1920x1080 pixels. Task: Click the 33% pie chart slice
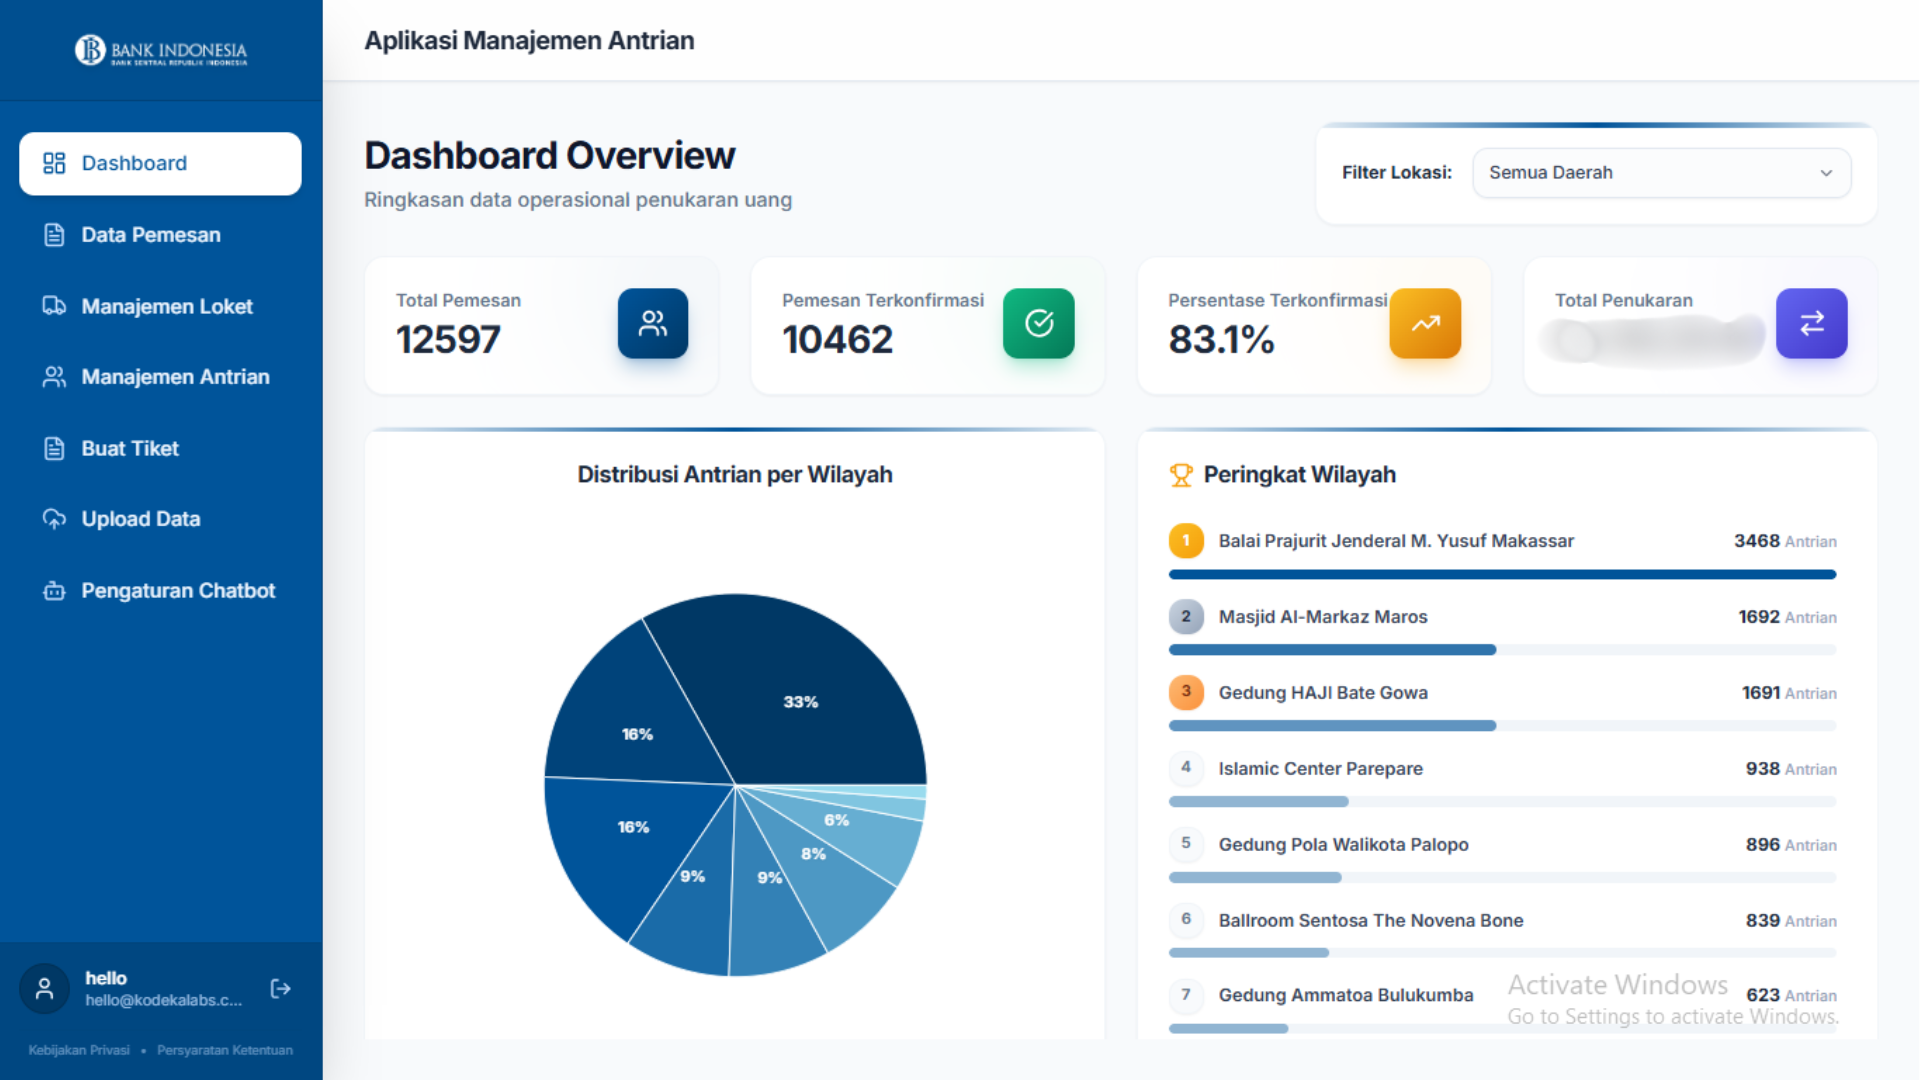pos(800,702)
